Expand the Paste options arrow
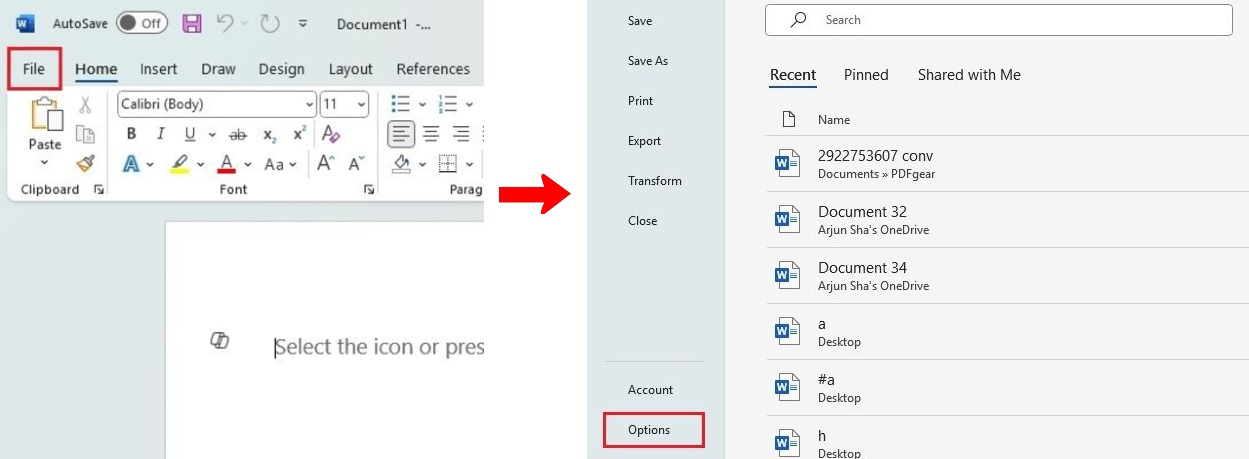The image size is (1249, 459). coord(45,162)
